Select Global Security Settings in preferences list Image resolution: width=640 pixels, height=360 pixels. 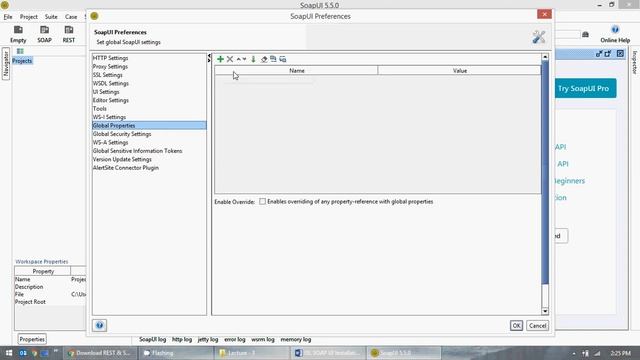coord(149,134)
